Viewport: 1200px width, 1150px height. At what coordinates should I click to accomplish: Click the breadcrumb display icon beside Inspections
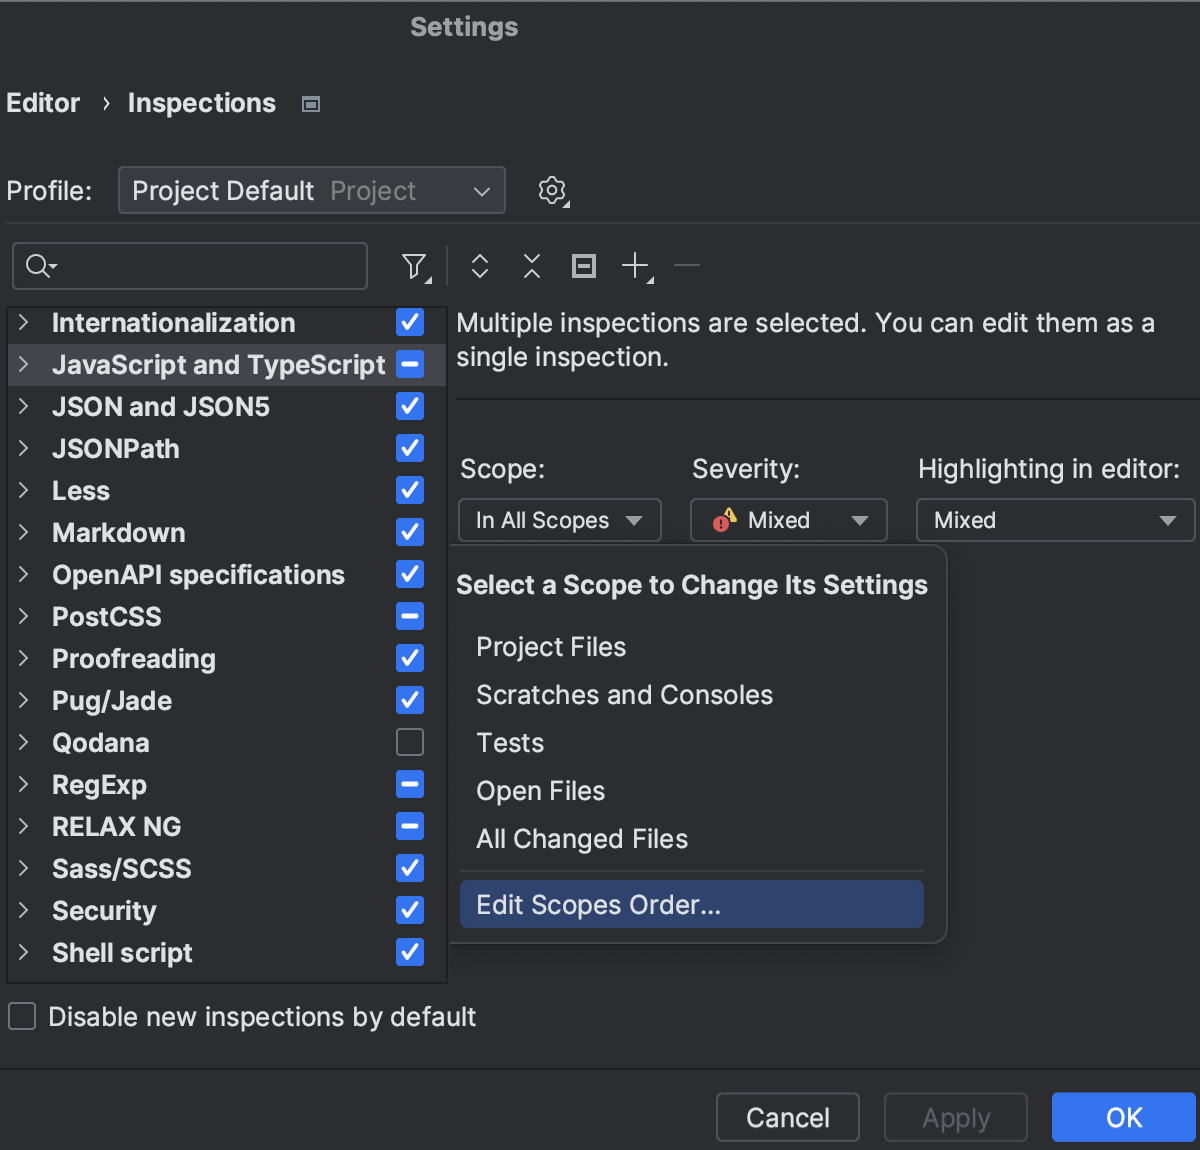tap(310, 103)
